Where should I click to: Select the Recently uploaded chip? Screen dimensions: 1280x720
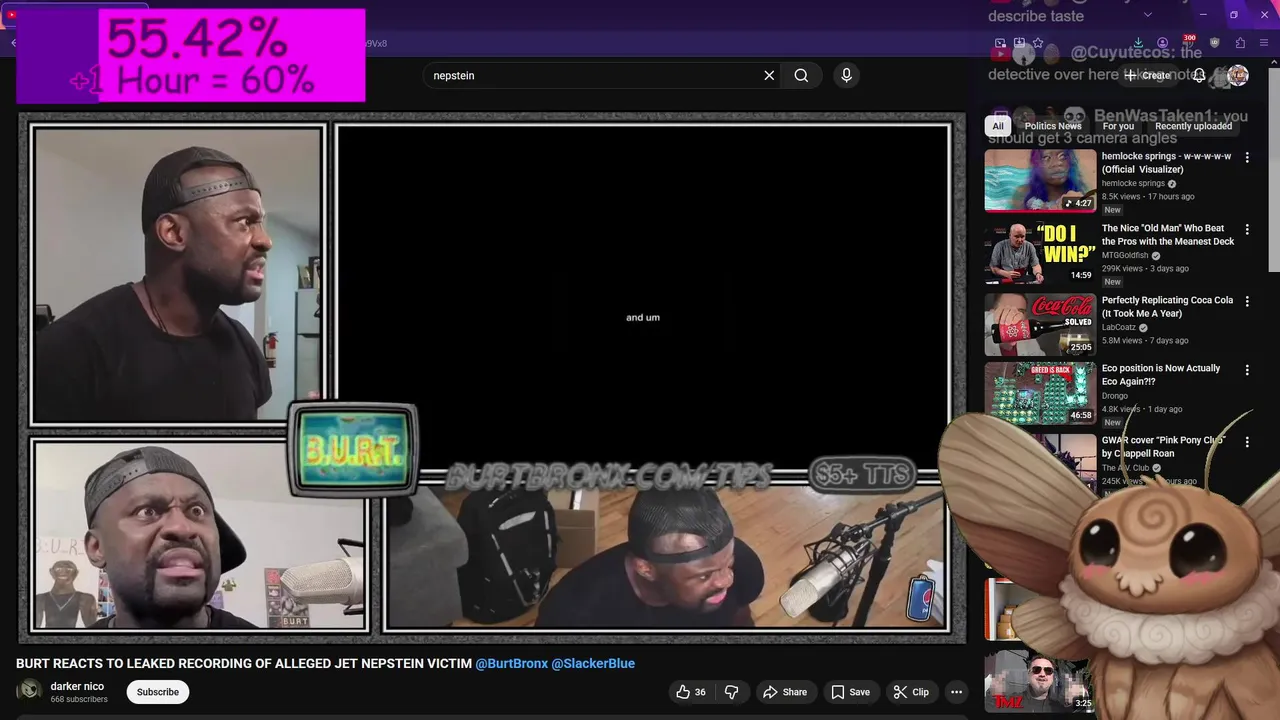click(1193, 126)
